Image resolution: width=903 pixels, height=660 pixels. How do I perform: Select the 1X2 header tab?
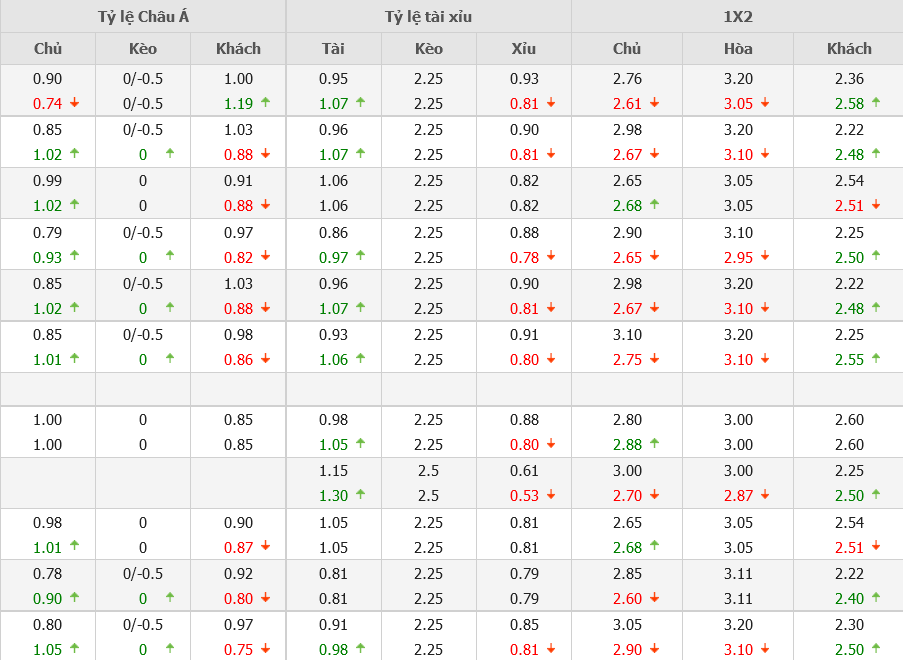coord(737,16)
